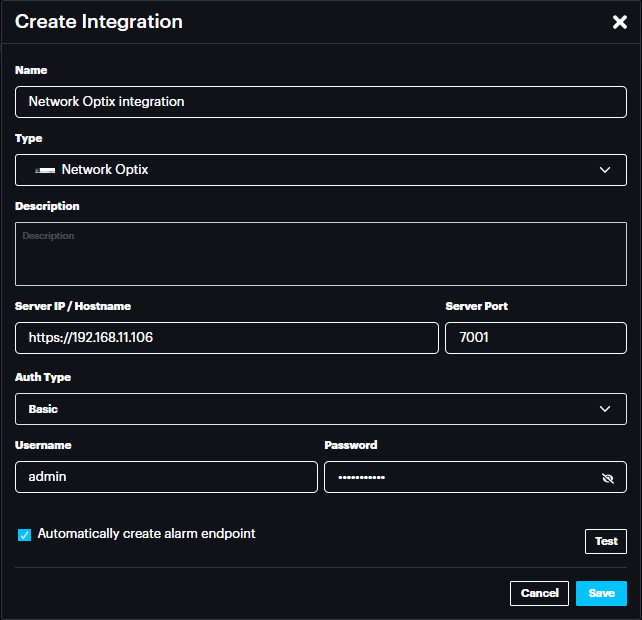Uncheck the automatically create alarm endpoint checkbox
Viewport: 642px width, 620px height.
tap(24, 535)
